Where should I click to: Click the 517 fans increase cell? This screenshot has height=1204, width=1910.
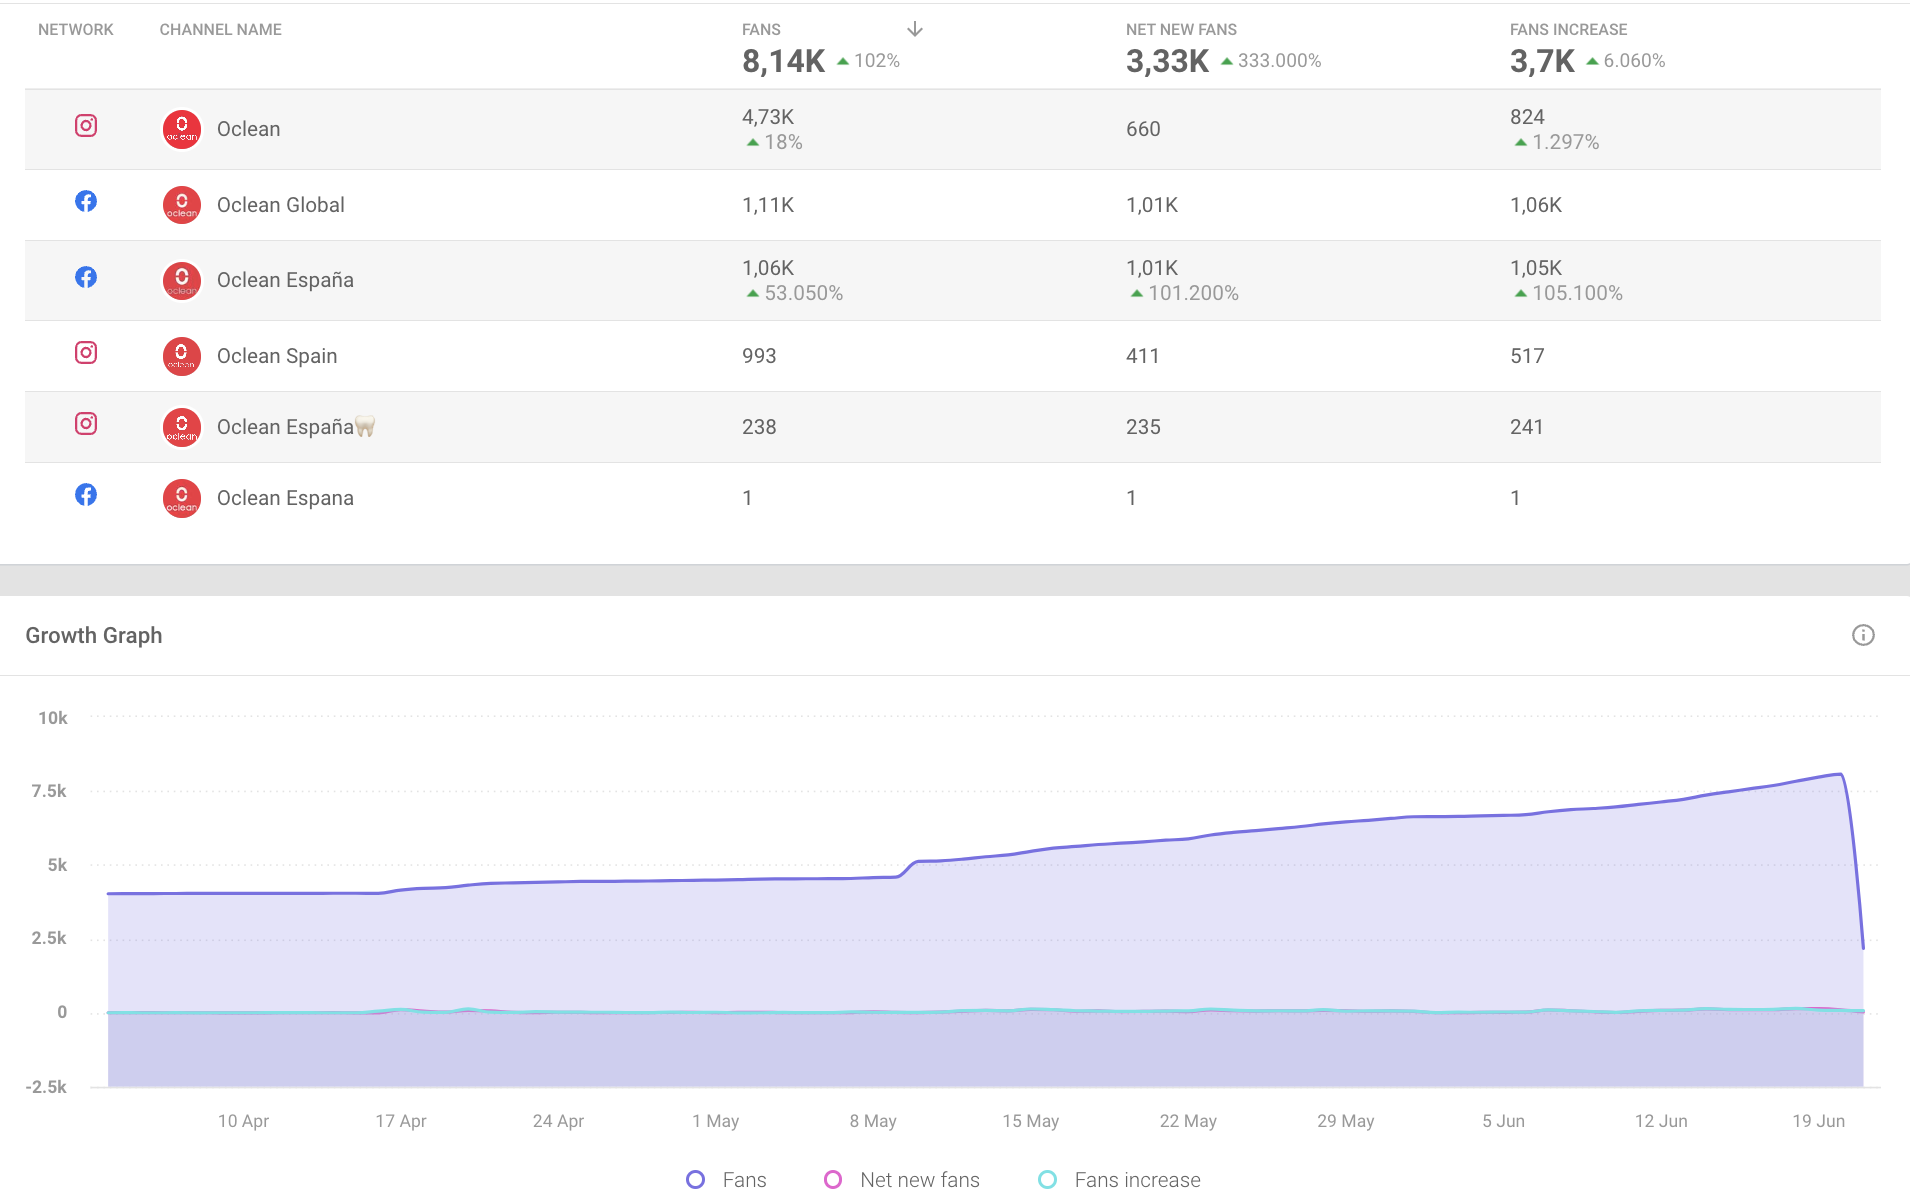pyautogui.click(x=1527, y=356)
